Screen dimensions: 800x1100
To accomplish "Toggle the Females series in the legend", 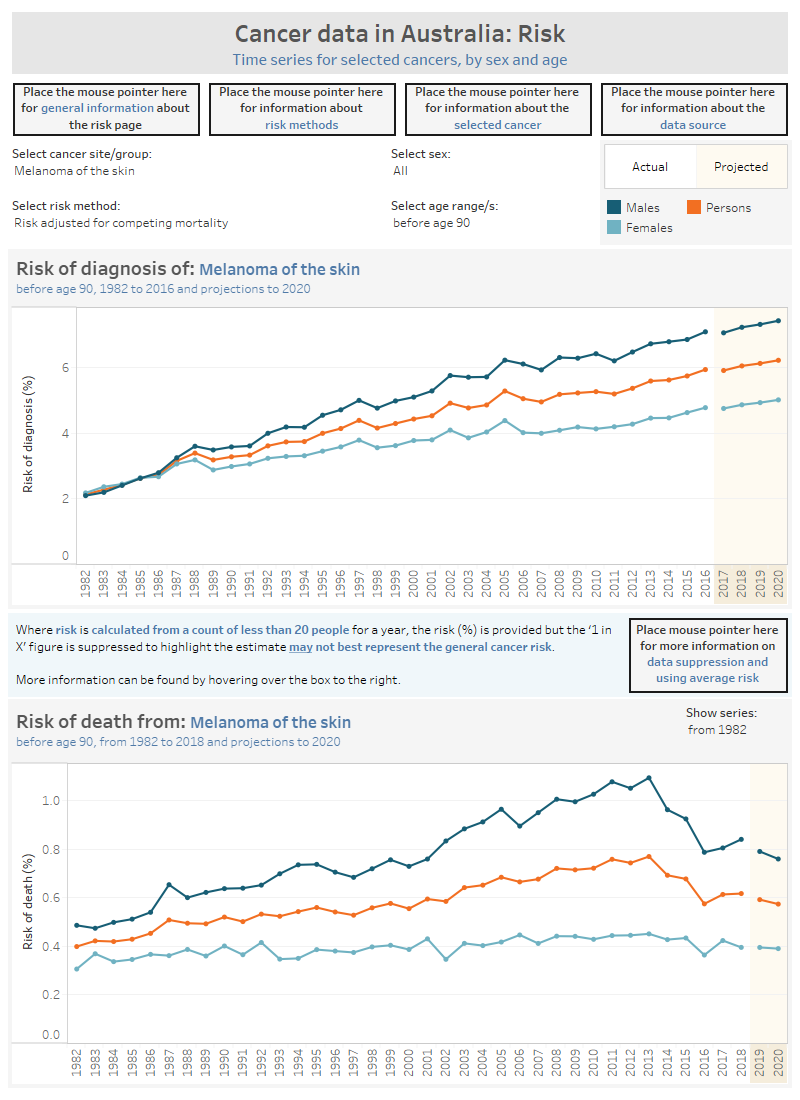I will [x=643, y=229].
